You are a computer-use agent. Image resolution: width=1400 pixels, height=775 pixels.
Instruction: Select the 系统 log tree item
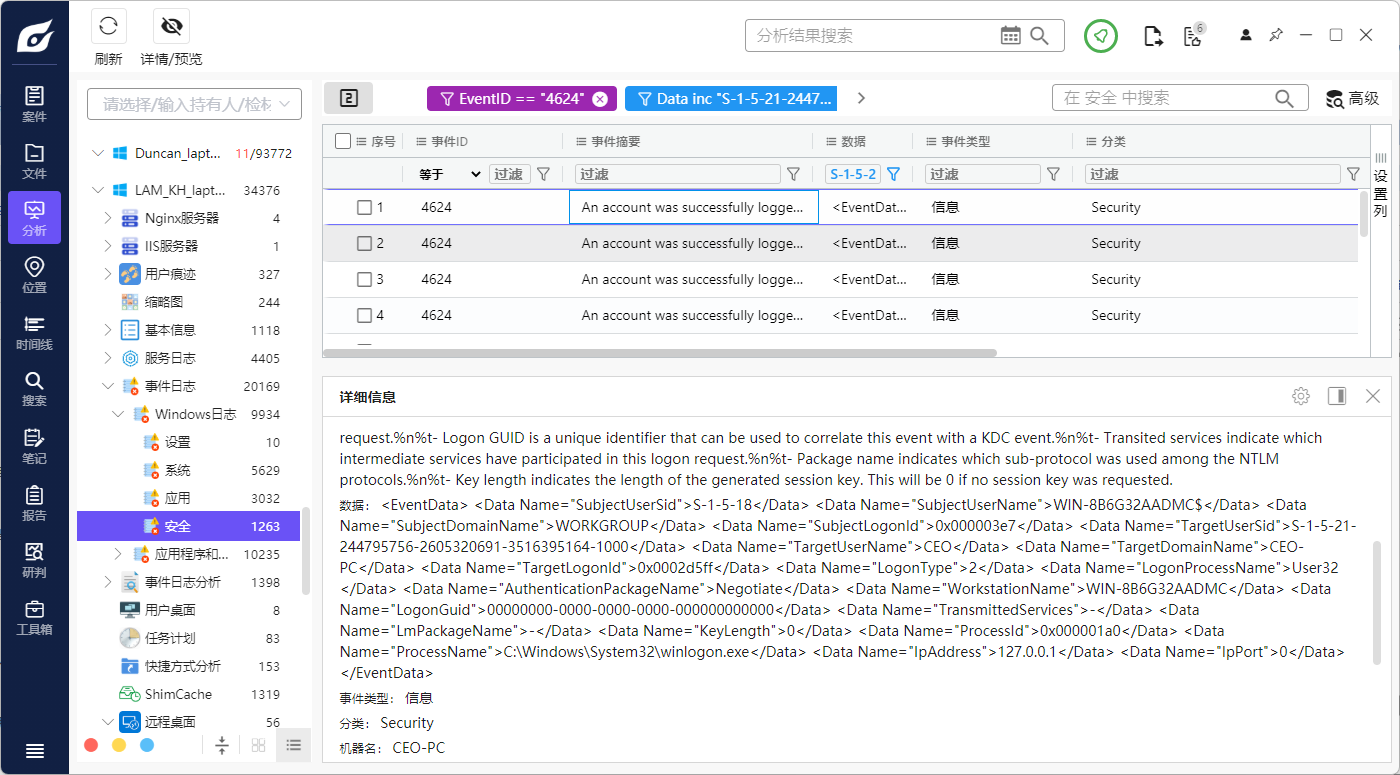(x=188, y=470)
